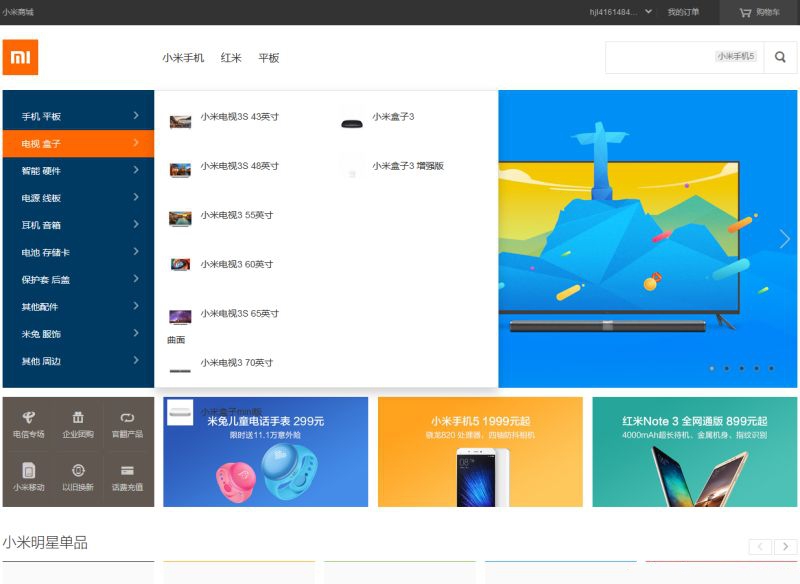Open the shopping cart icon
Image resolution: width=800 pixels, height=584 pixels.
[745, 12]
